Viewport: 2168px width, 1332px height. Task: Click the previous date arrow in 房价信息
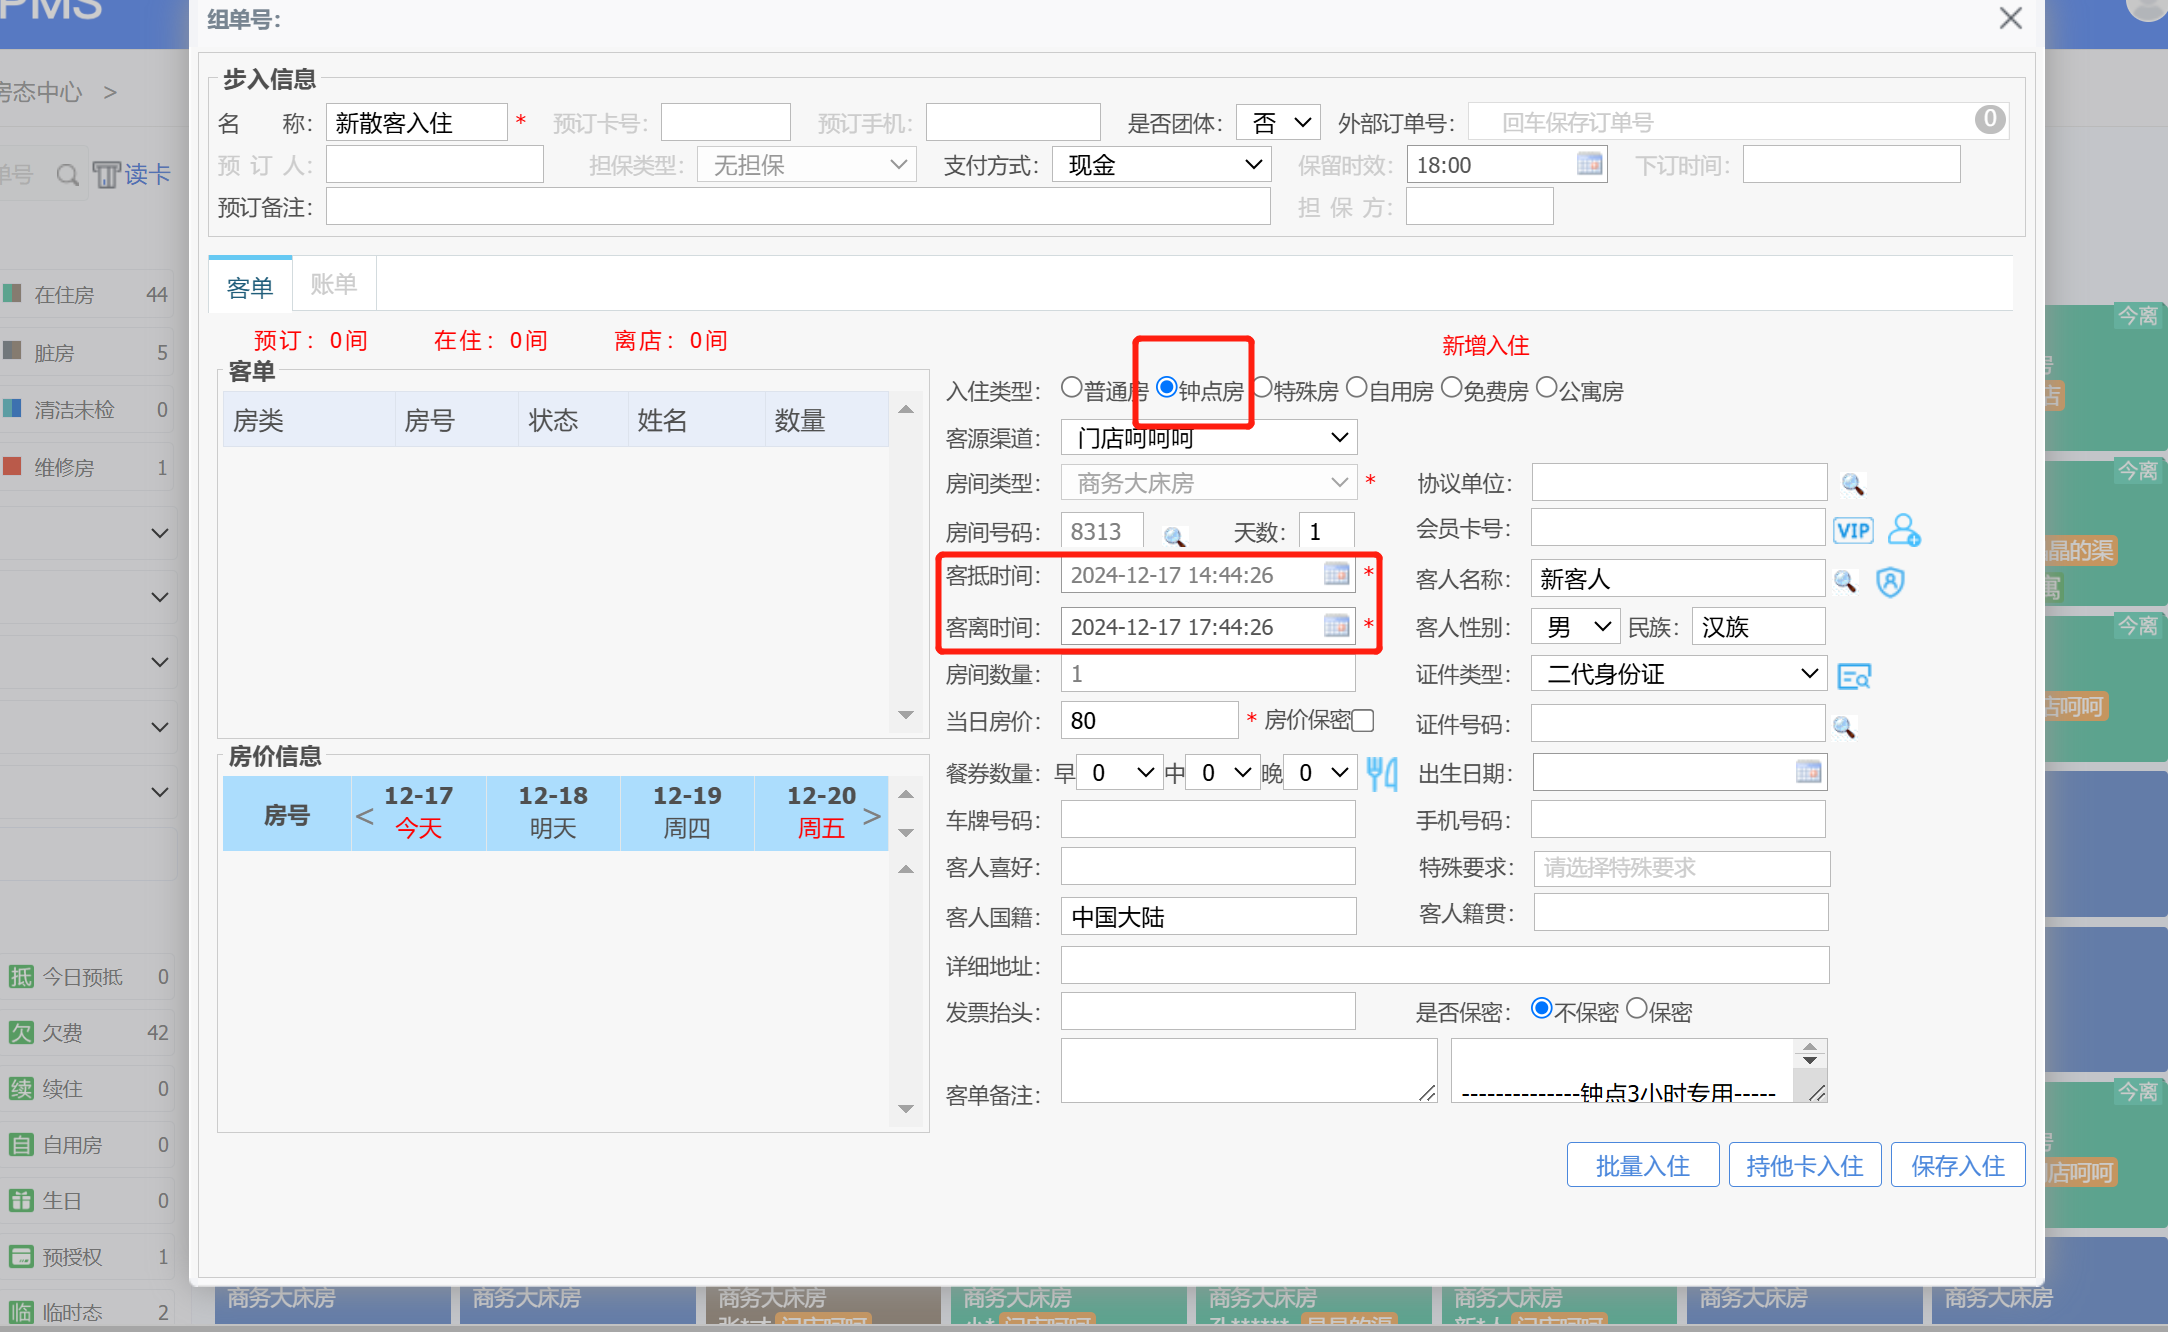click(x=365, y=816)
